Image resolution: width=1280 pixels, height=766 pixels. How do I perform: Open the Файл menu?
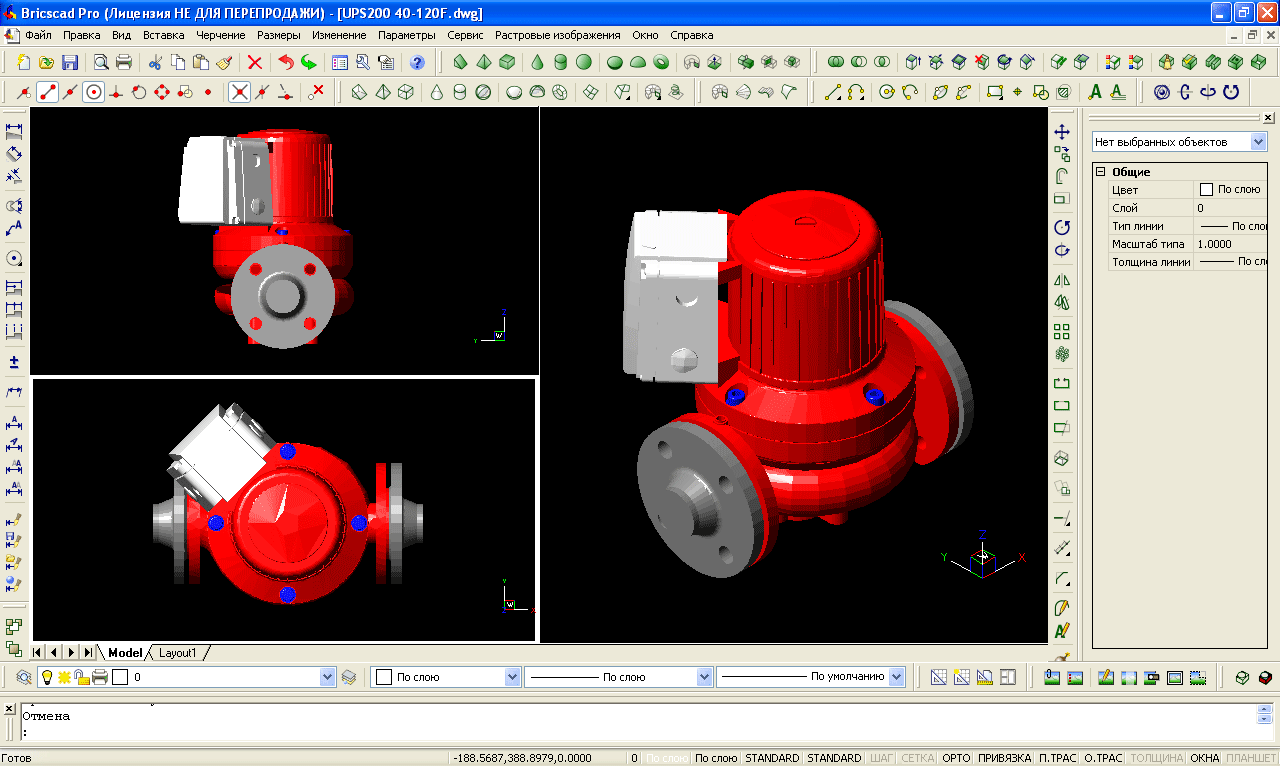point(38,35)
